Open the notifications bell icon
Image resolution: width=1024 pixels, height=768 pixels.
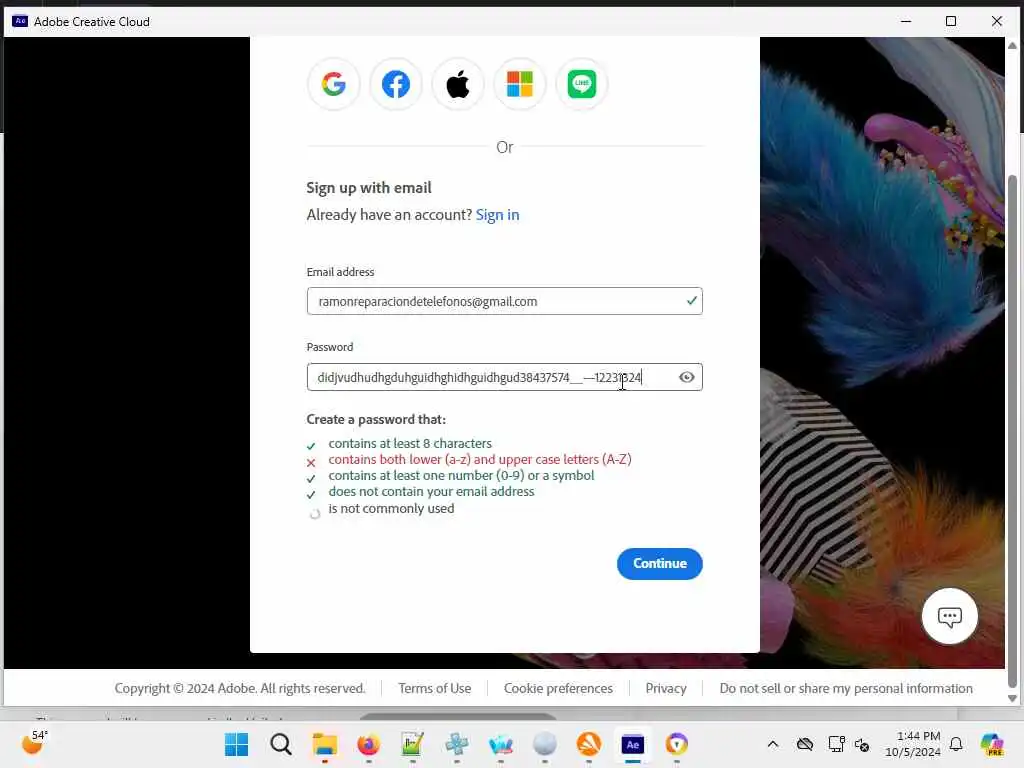click(x=956, y=744)
